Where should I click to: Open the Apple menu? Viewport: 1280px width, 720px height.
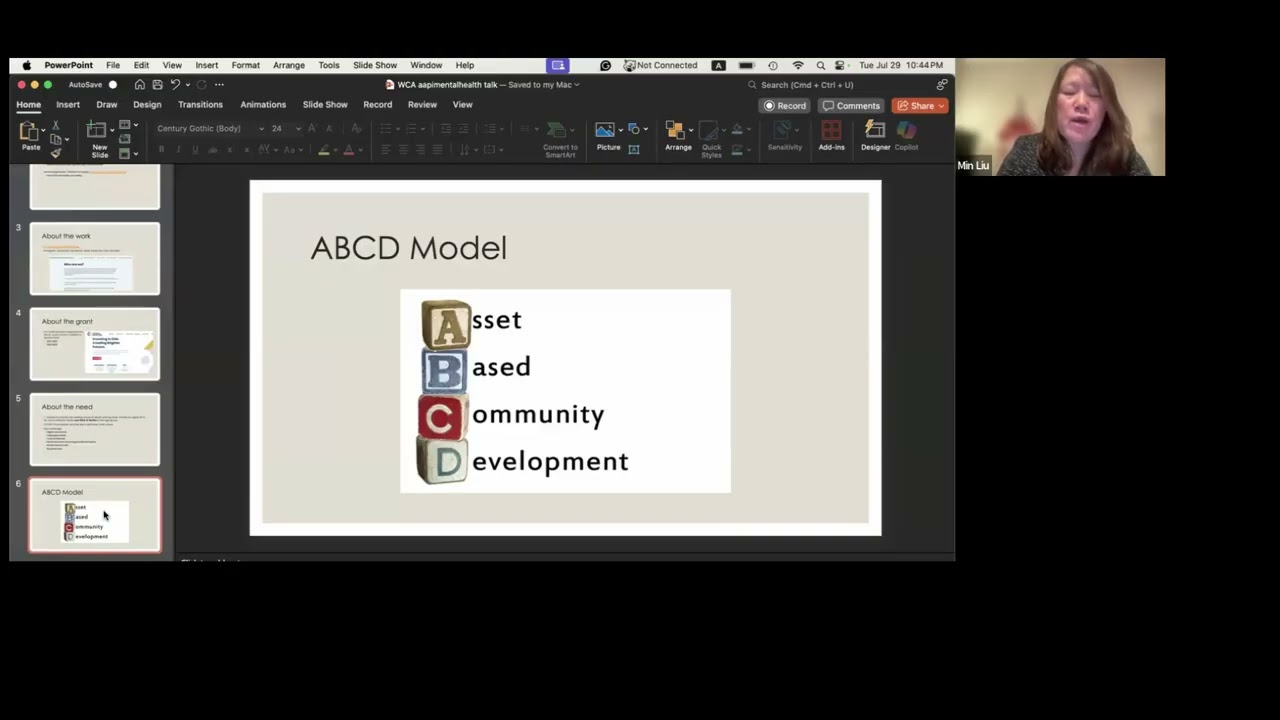point(27,65)
